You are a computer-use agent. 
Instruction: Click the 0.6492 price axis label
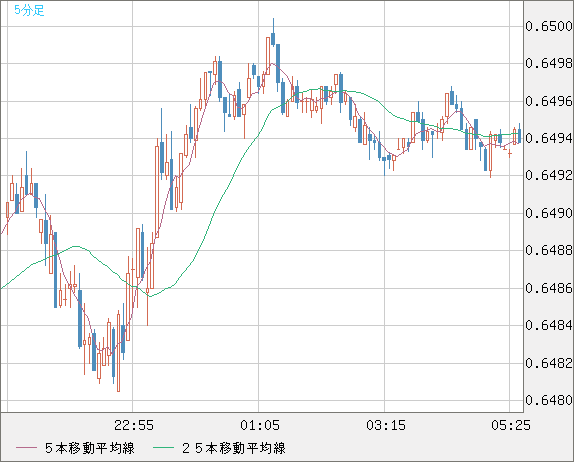(x=549, y=176)
